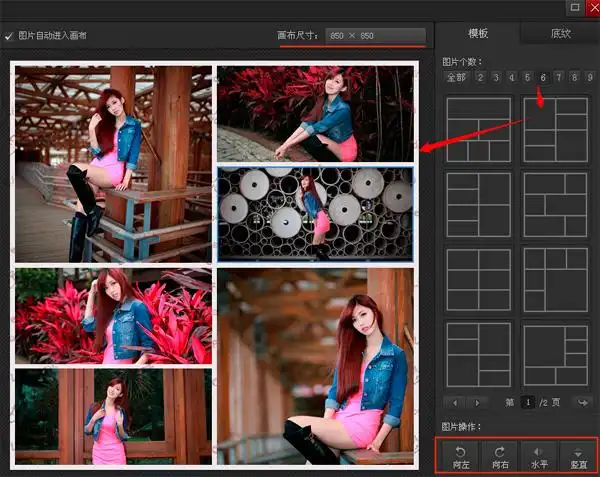Rotate image right with 向右 button
This screenshot has height=477, width=600.
point(499,456)
